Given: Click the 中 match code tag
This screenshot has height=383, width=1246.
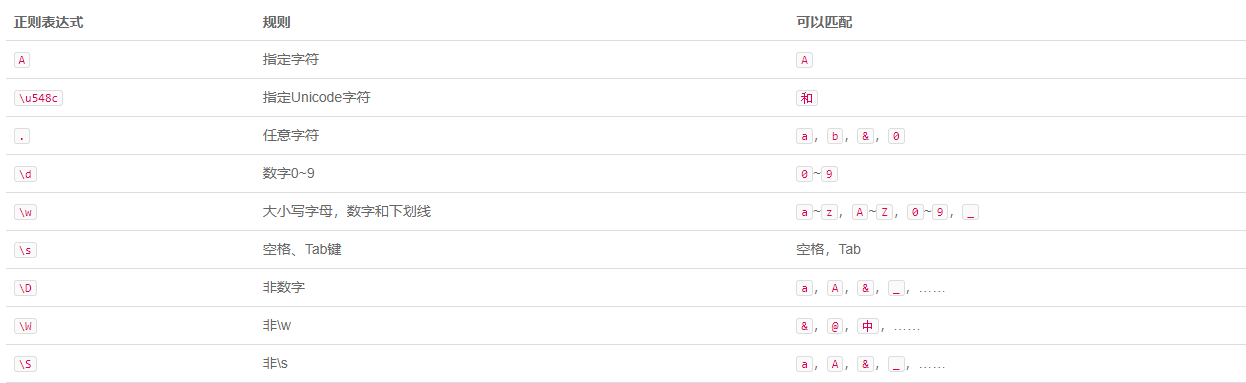Looking at the screenshot, I should [x=867, y=326].
